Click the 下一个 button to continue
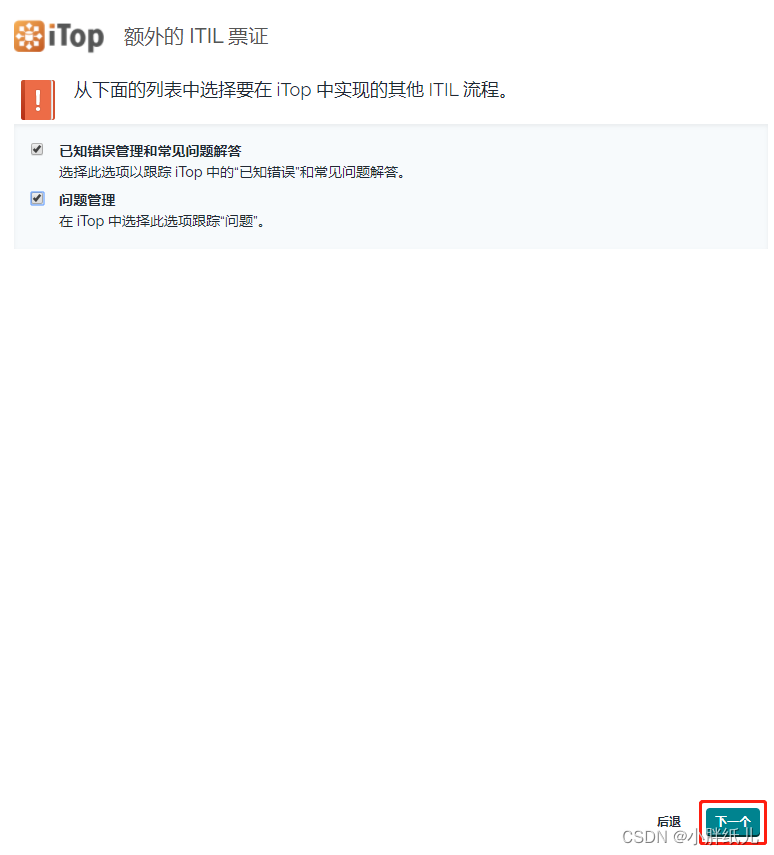Viewport: 774px width, 855px height. (x=733, y=822)
